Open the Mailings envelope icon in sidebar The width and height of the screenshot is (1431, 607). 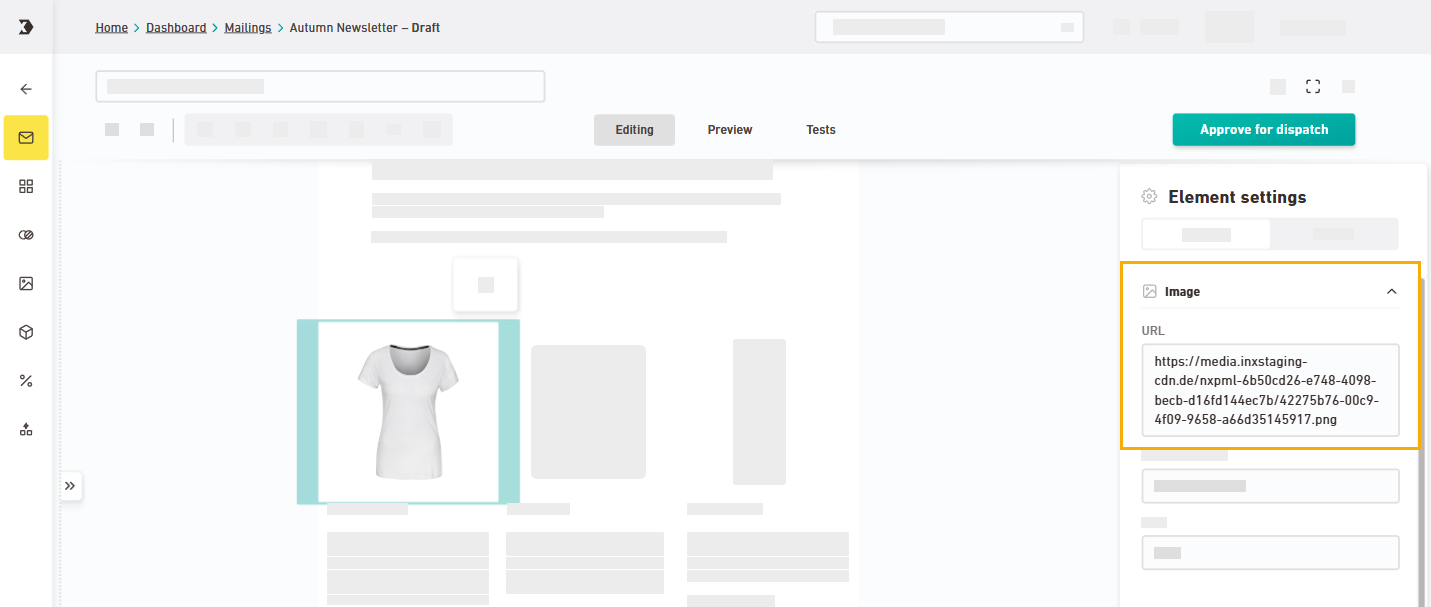click(26, 138)
